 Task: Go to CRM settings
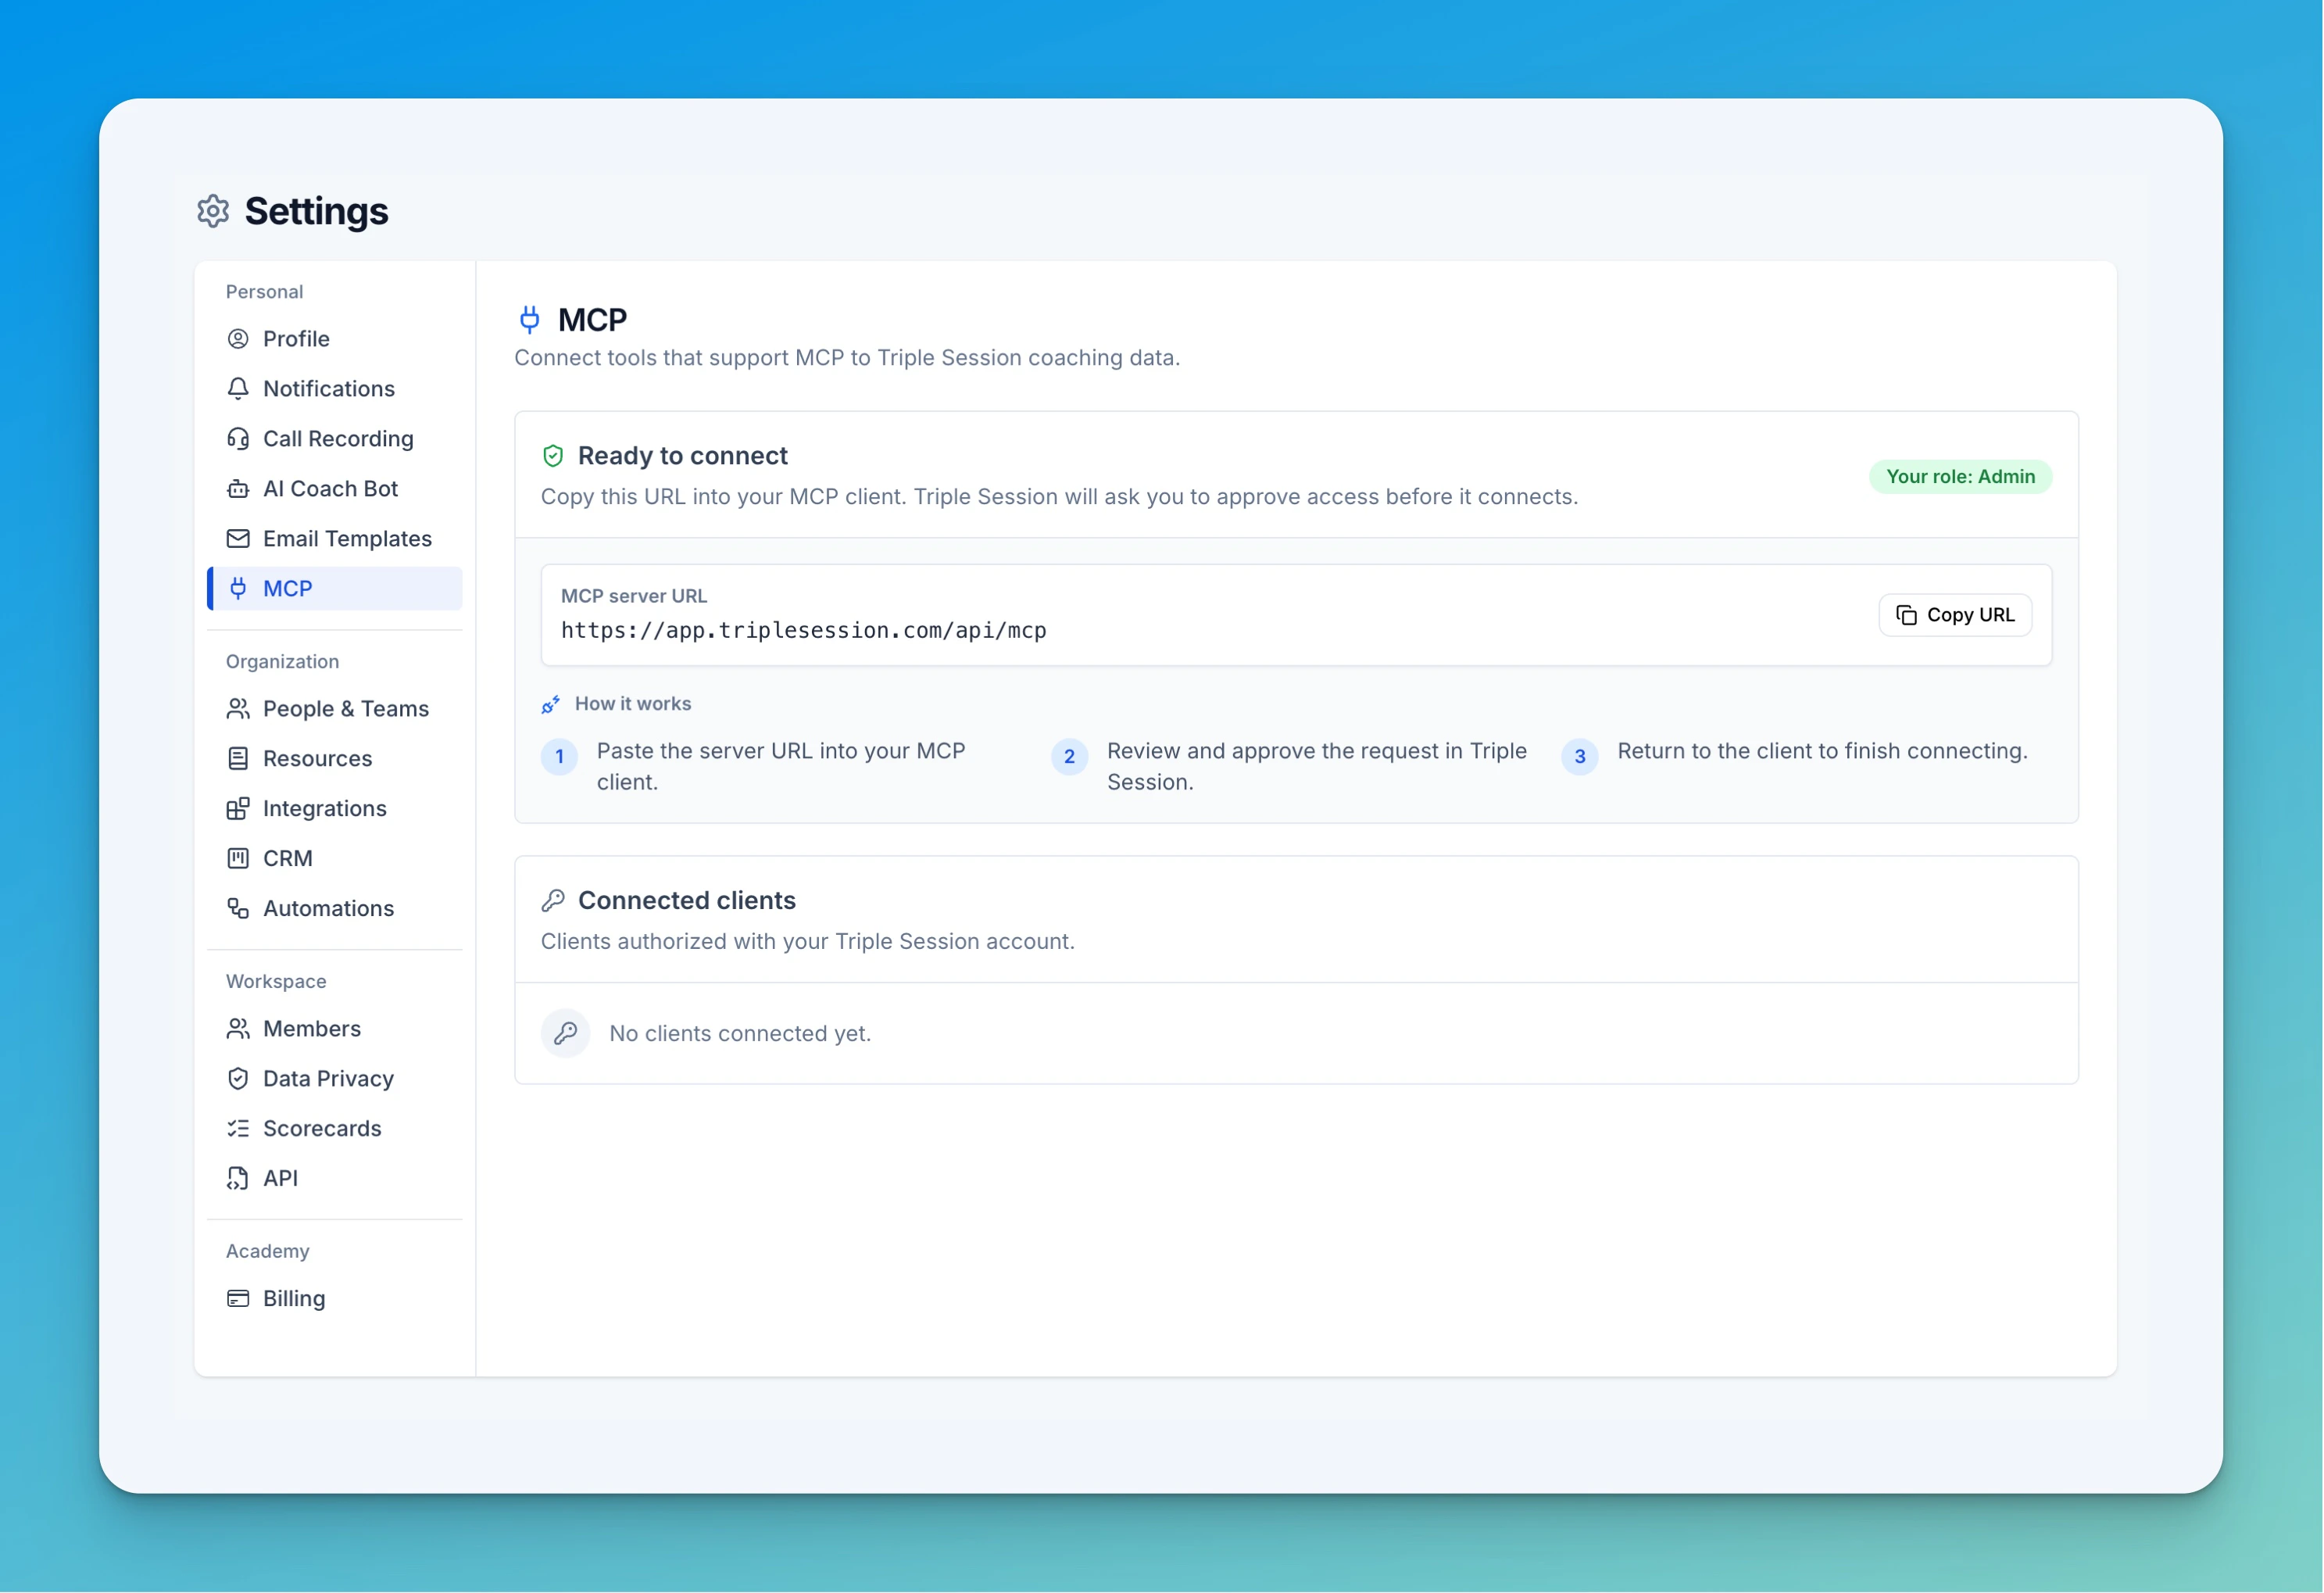tap(335, 859)
